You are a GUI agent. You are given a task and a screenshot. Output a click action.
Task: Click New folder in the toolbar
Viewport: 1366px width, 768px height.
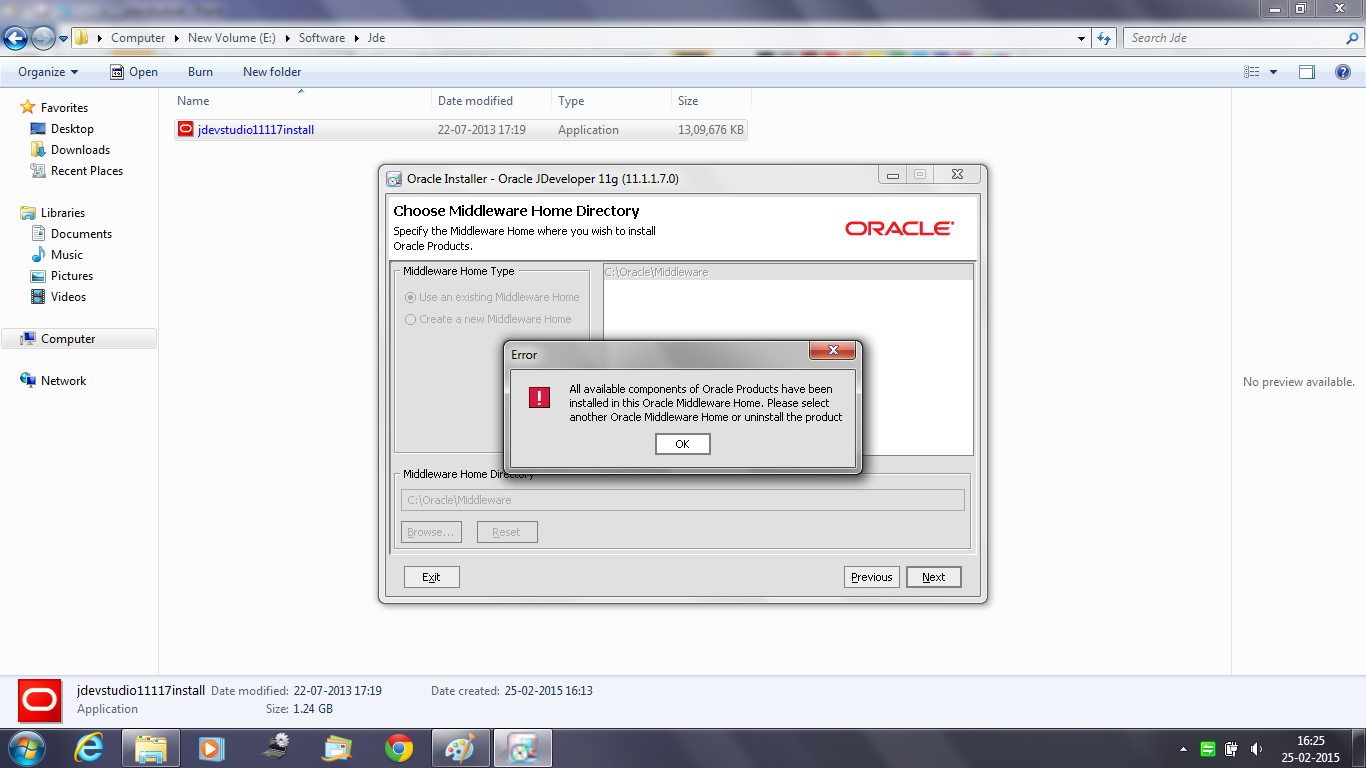pos(272,72)
